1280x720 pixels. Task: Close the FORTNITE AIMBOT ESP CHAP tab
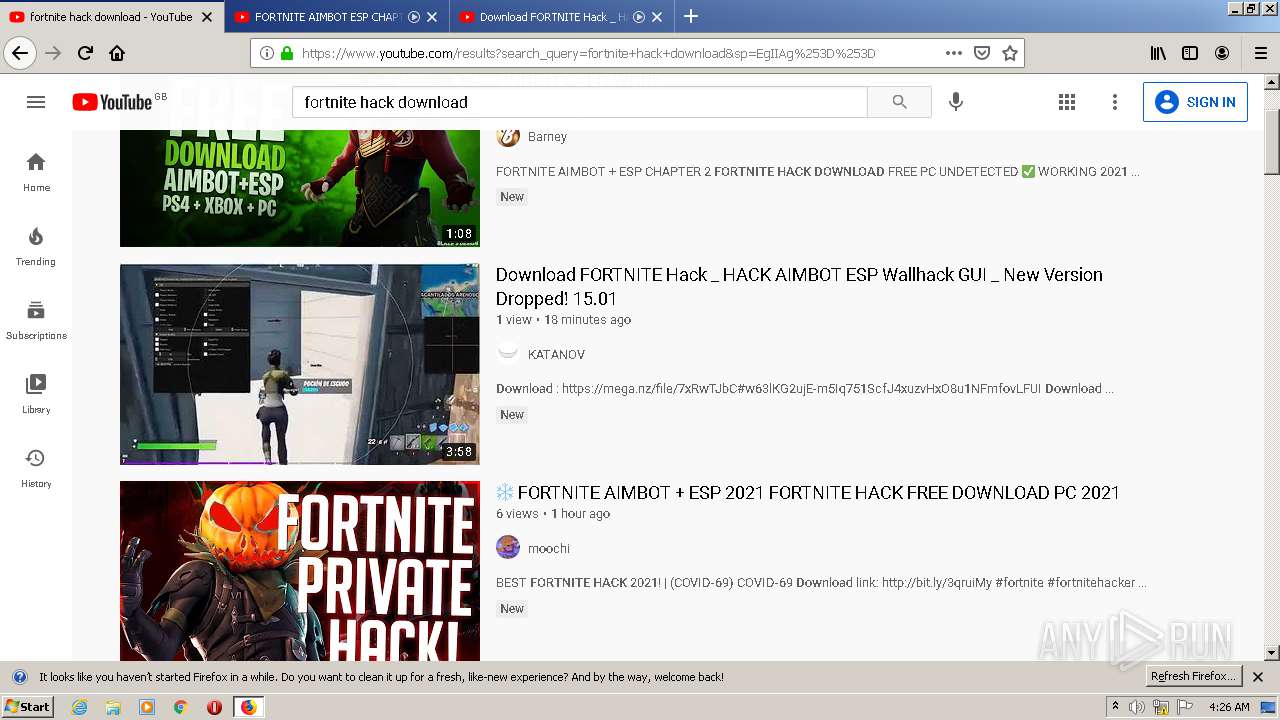(432, 17)
